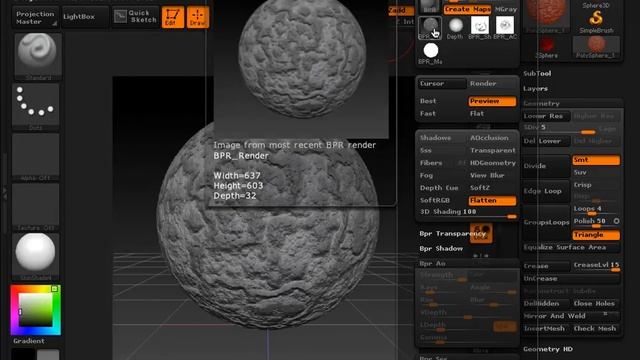Expand the SubTool palette section

(x=537, y=73)
